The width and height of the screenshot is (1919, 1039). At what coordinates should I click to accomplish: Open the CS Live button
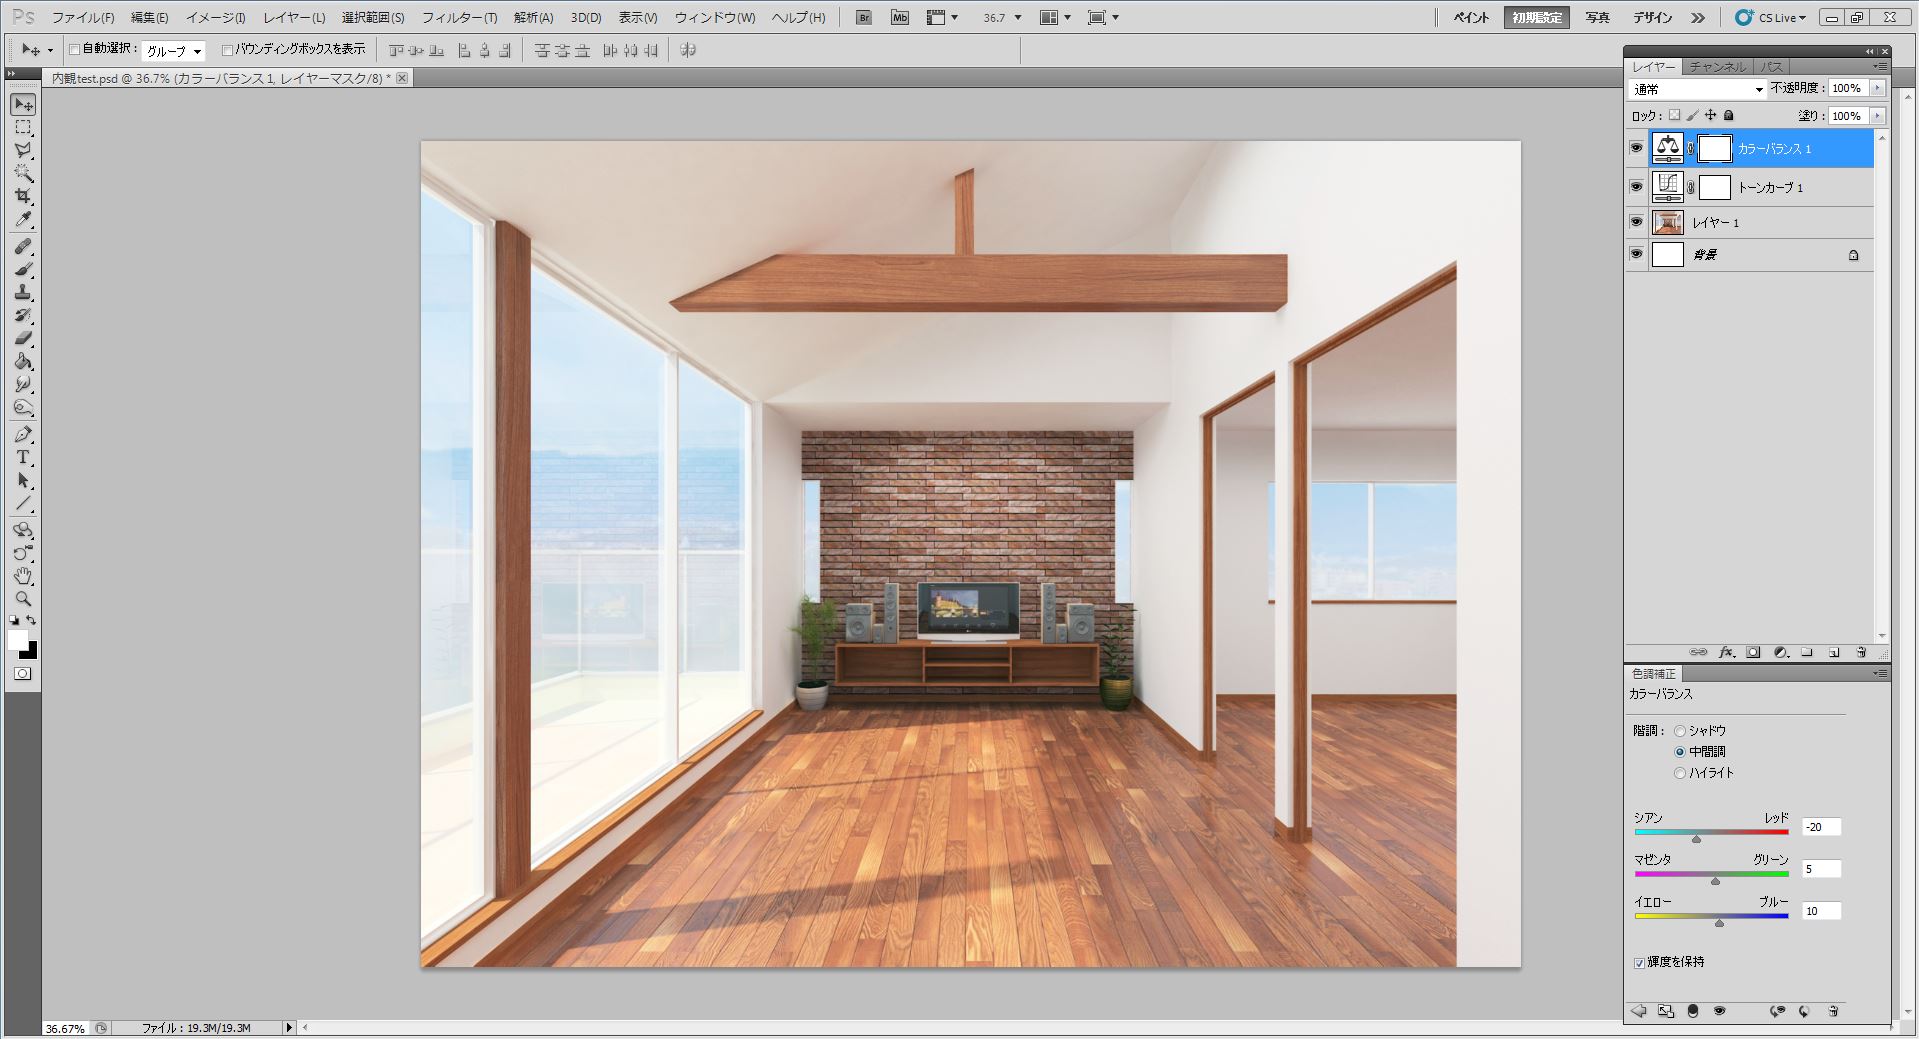[1771, 18]
